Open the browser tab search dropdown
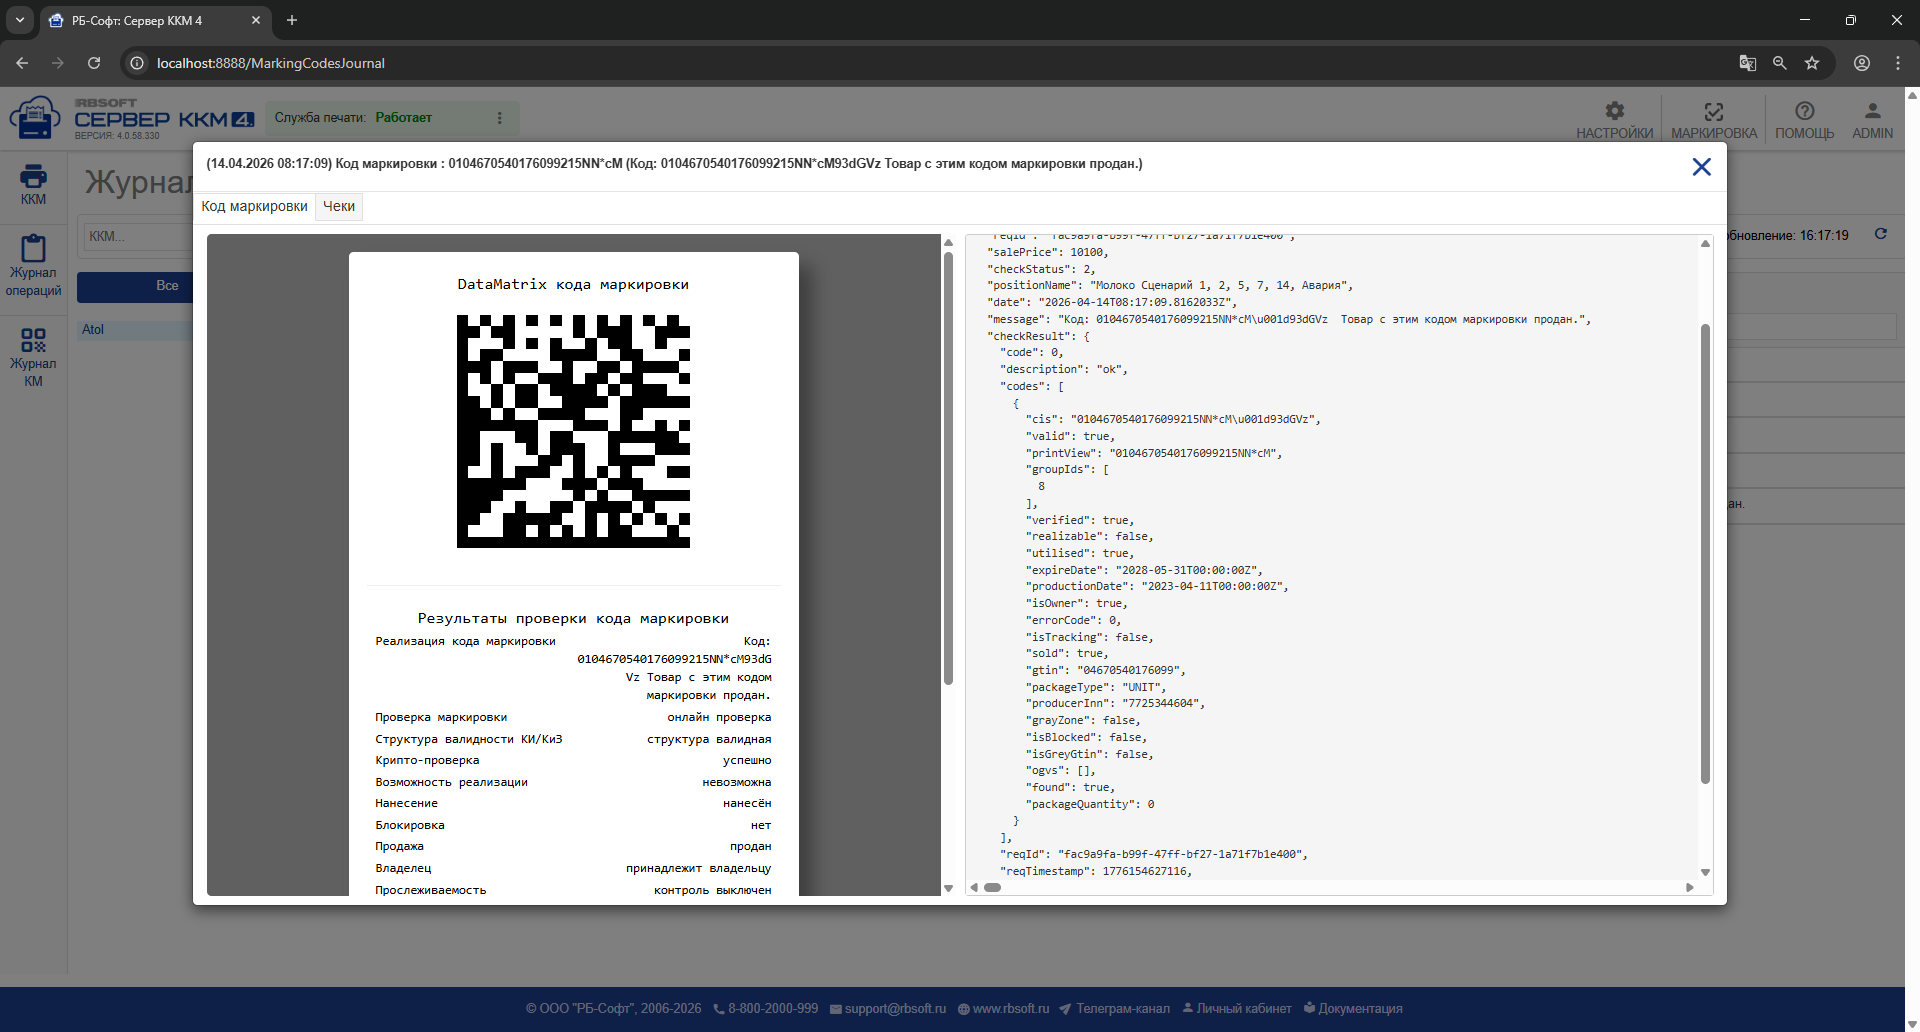 pos(20,20)
